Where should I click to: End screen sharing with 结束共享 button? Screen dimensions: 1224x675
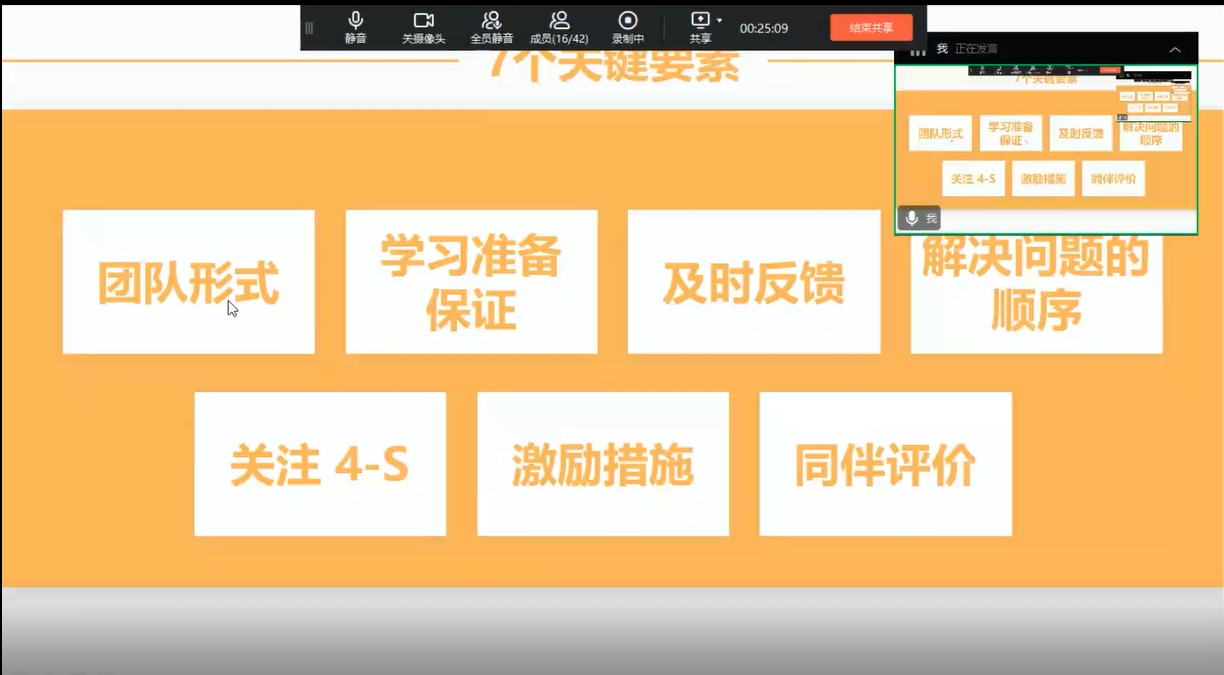[x=871, y=28]
